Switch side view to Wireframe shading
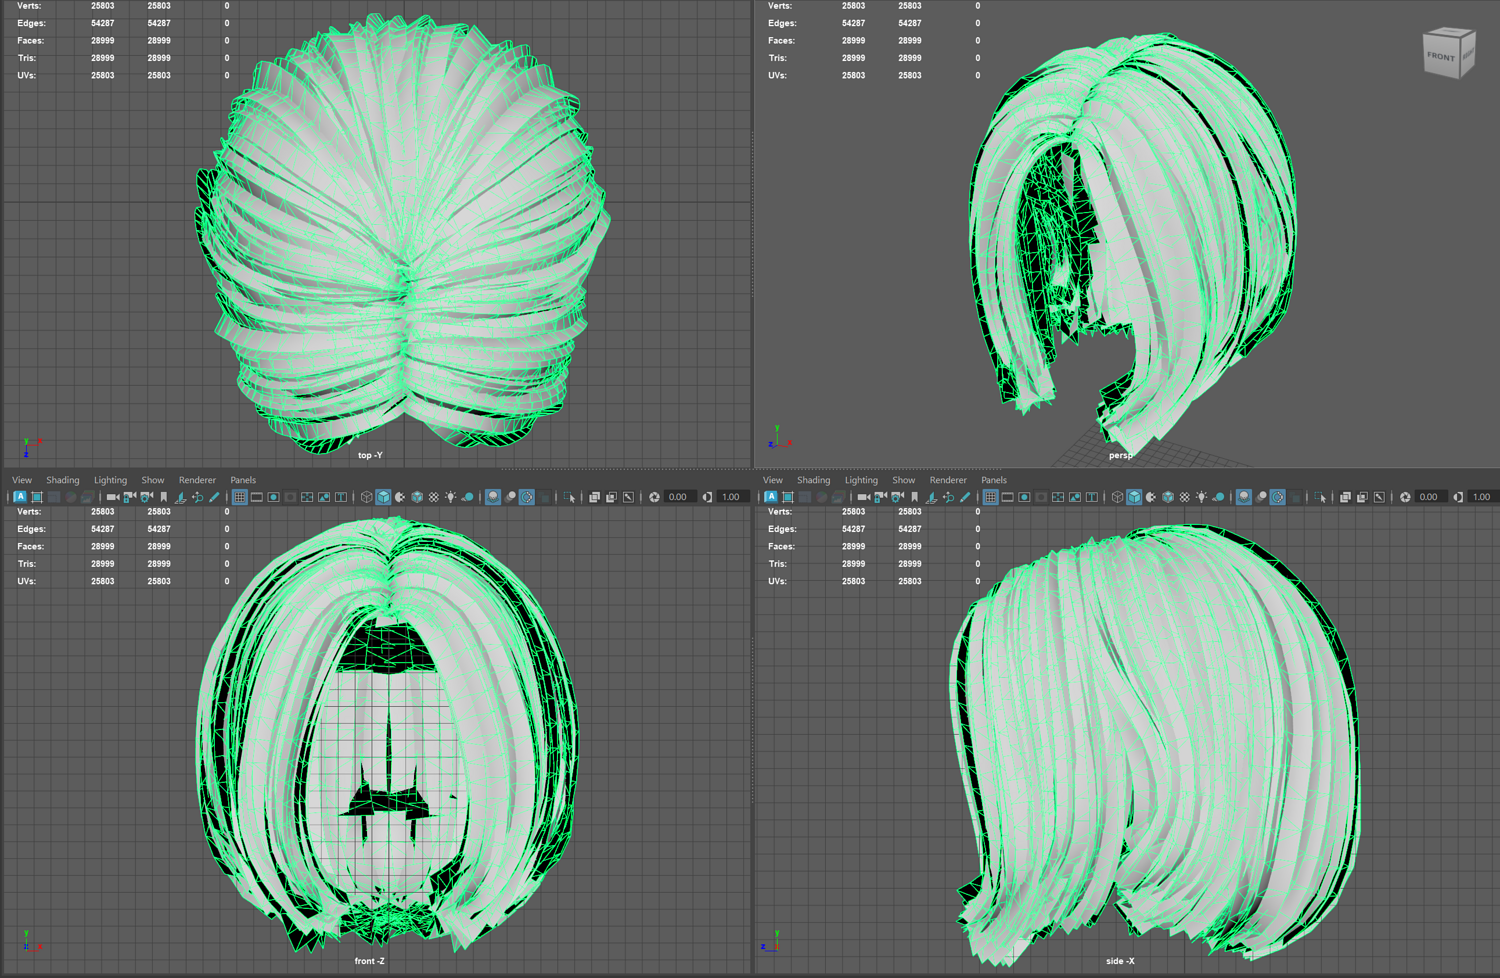 [1117, 497]
